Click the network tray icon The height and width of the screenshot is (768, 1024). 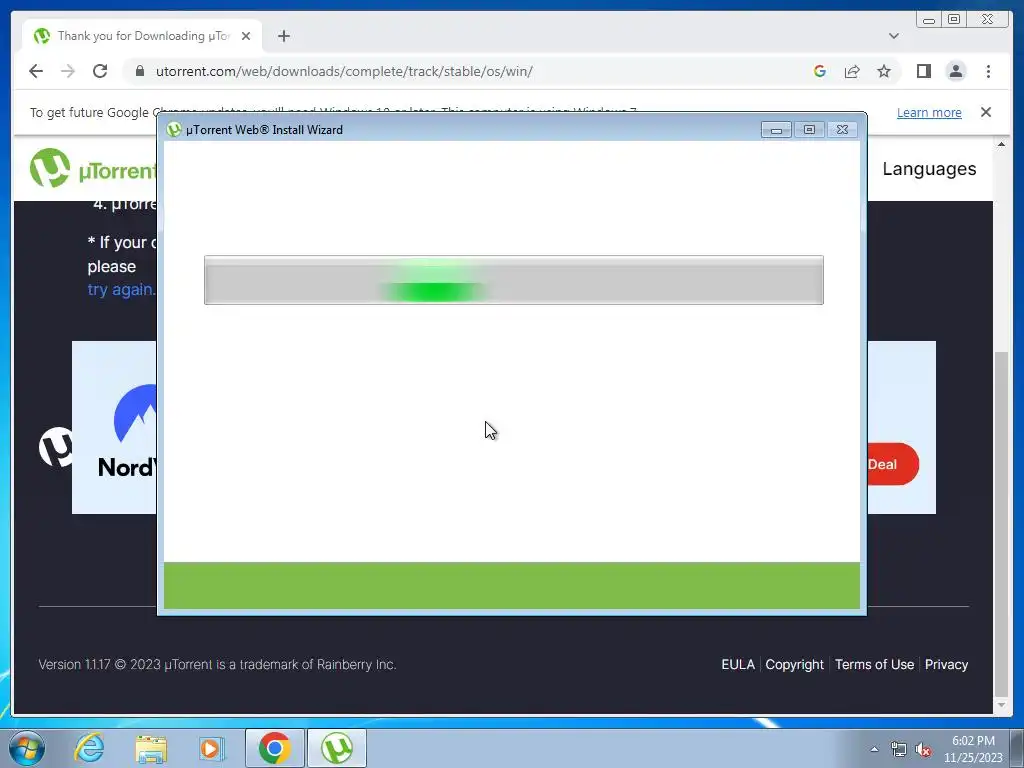tap(899, 750)
